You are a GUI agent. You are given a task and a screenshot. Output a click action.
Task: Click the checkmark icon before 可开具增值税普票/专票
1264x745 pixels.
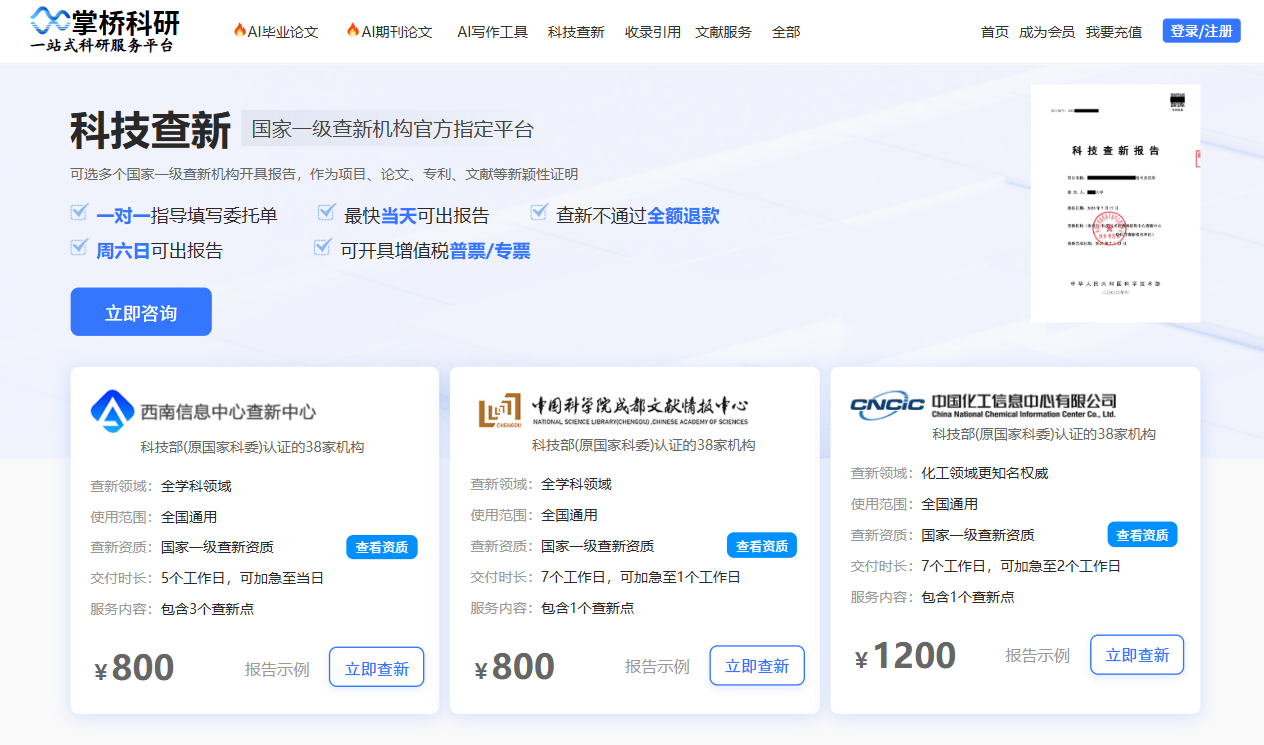322,247
